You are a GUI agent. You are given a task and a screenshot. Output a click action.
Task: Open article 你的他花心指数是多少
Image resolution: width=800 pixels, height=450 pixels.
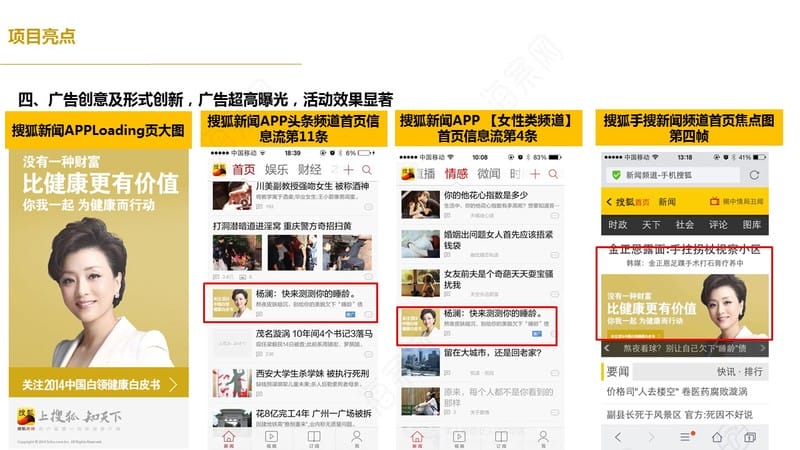point(486,195)
